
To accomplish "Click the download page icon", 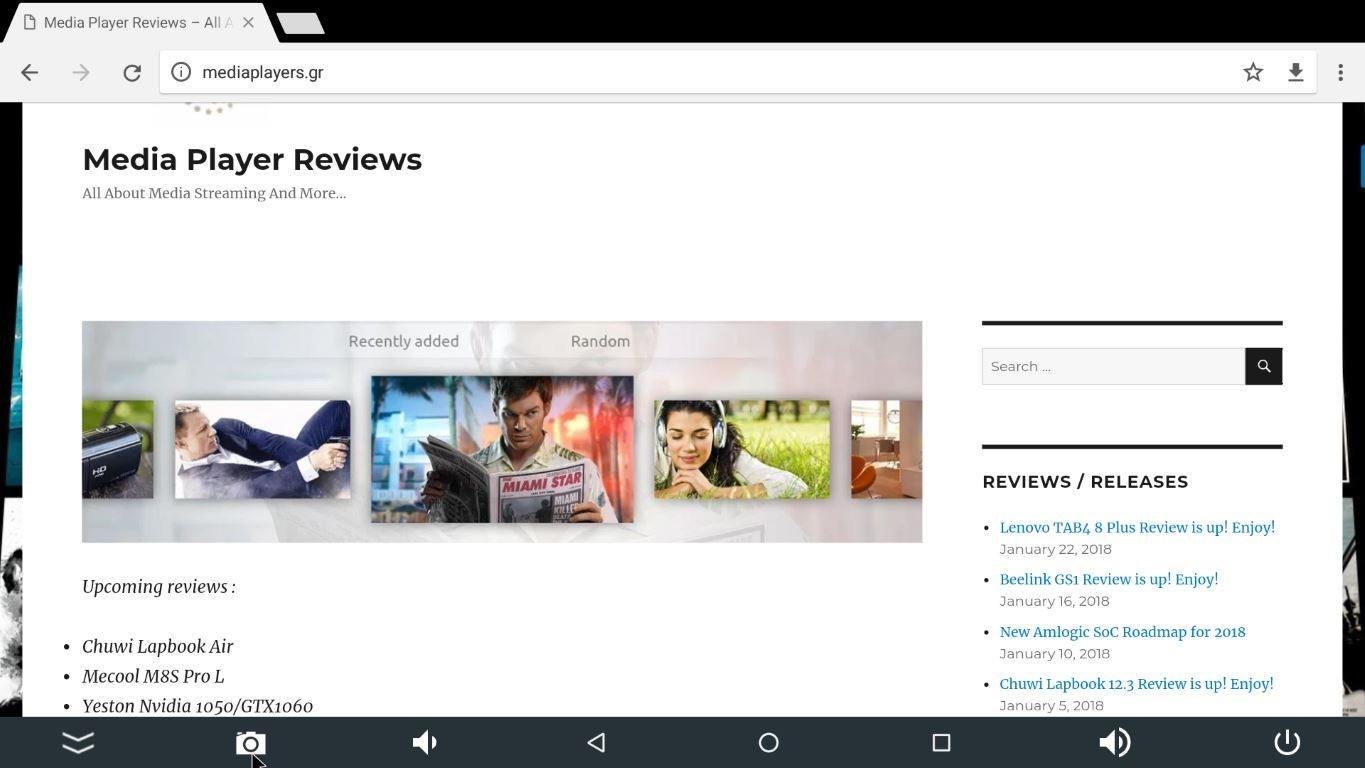I will [x=1295, y=72].
